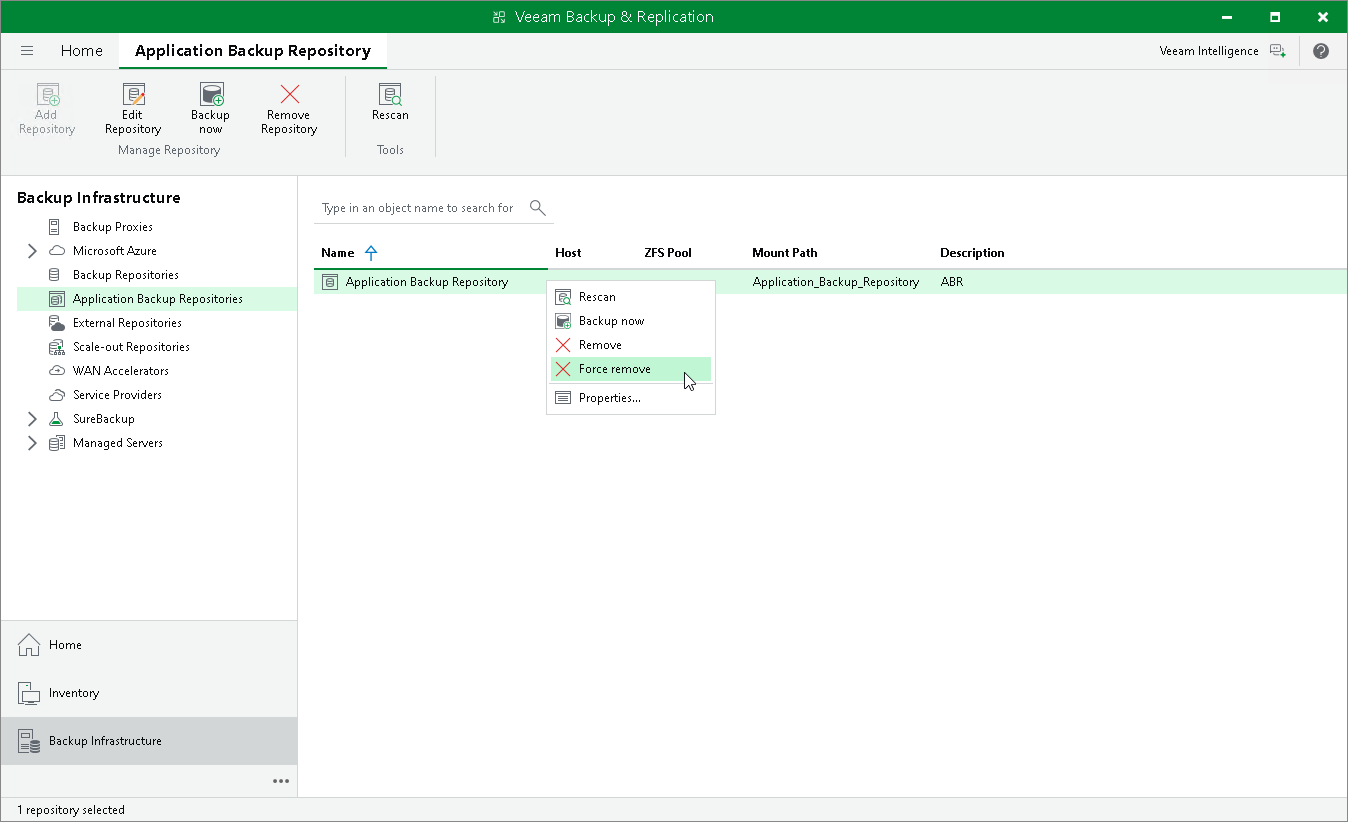Click the Add Repository ribbon button
This screenshot has width=1348, height=822.
(x=47, y=109)
